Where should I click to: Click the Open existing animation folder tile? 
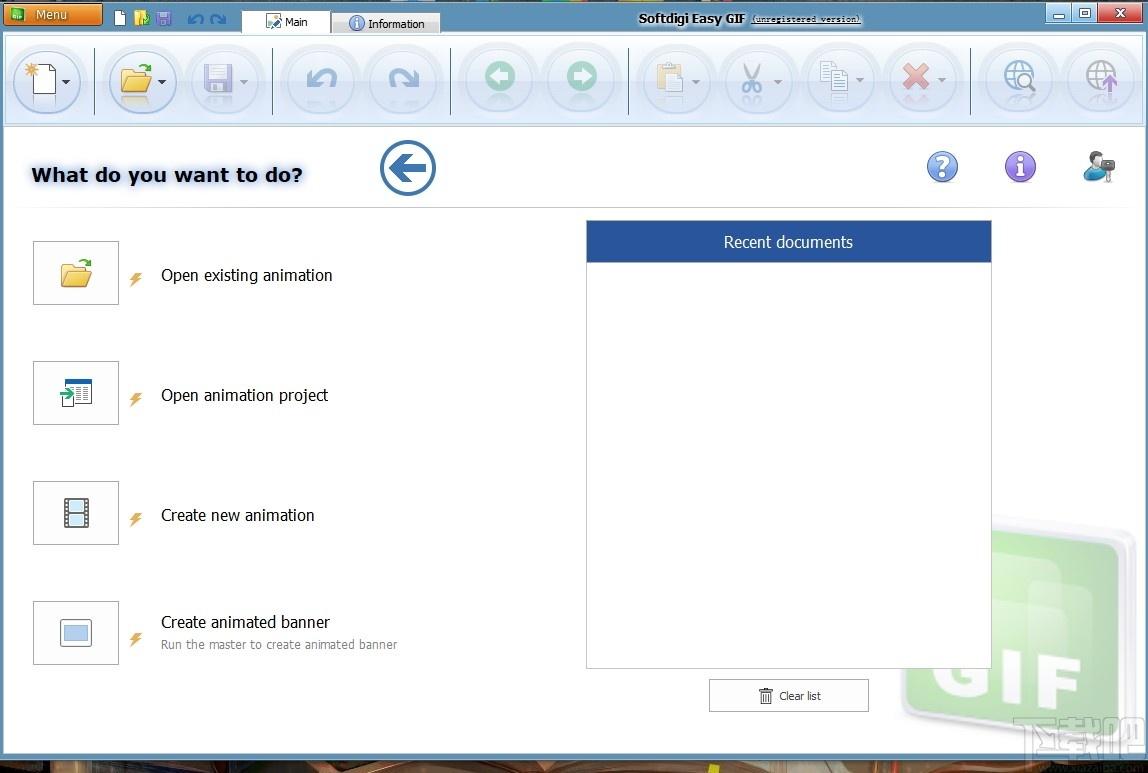pyautogui.click(x=76, y=273)
